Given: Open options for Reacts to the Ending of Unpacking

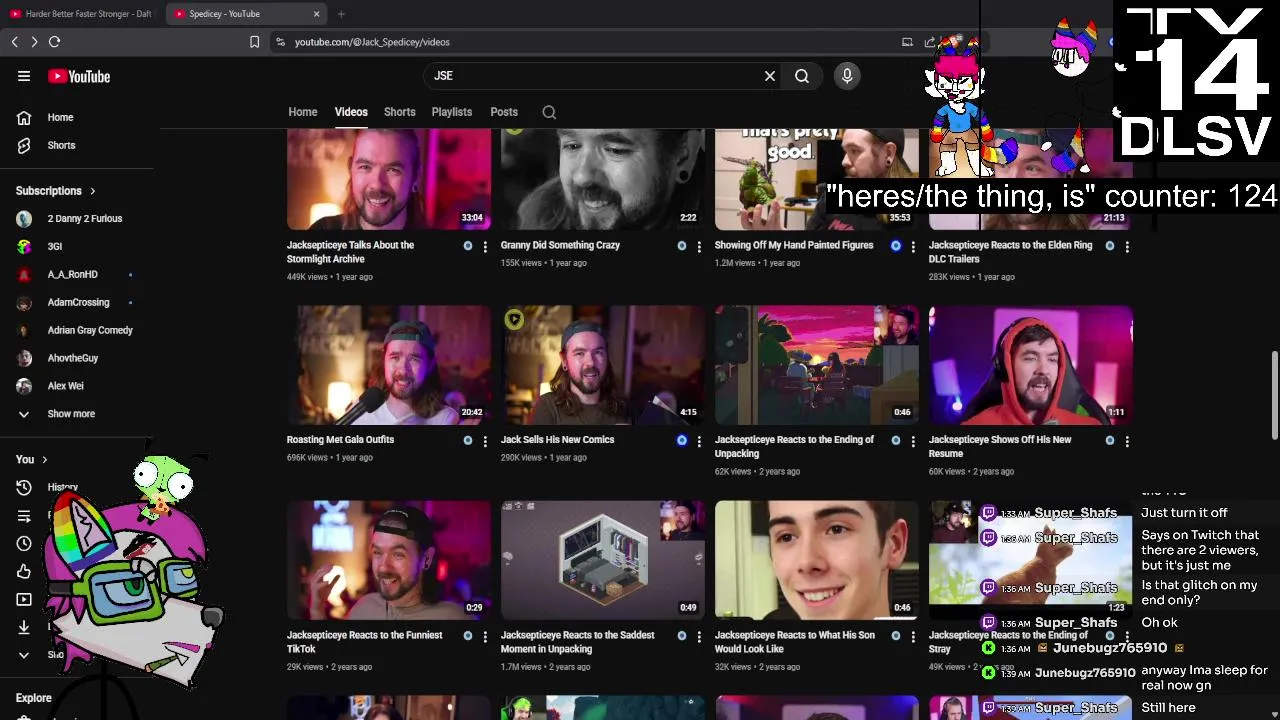Looking at the screenshot, I should coord(913,440).
